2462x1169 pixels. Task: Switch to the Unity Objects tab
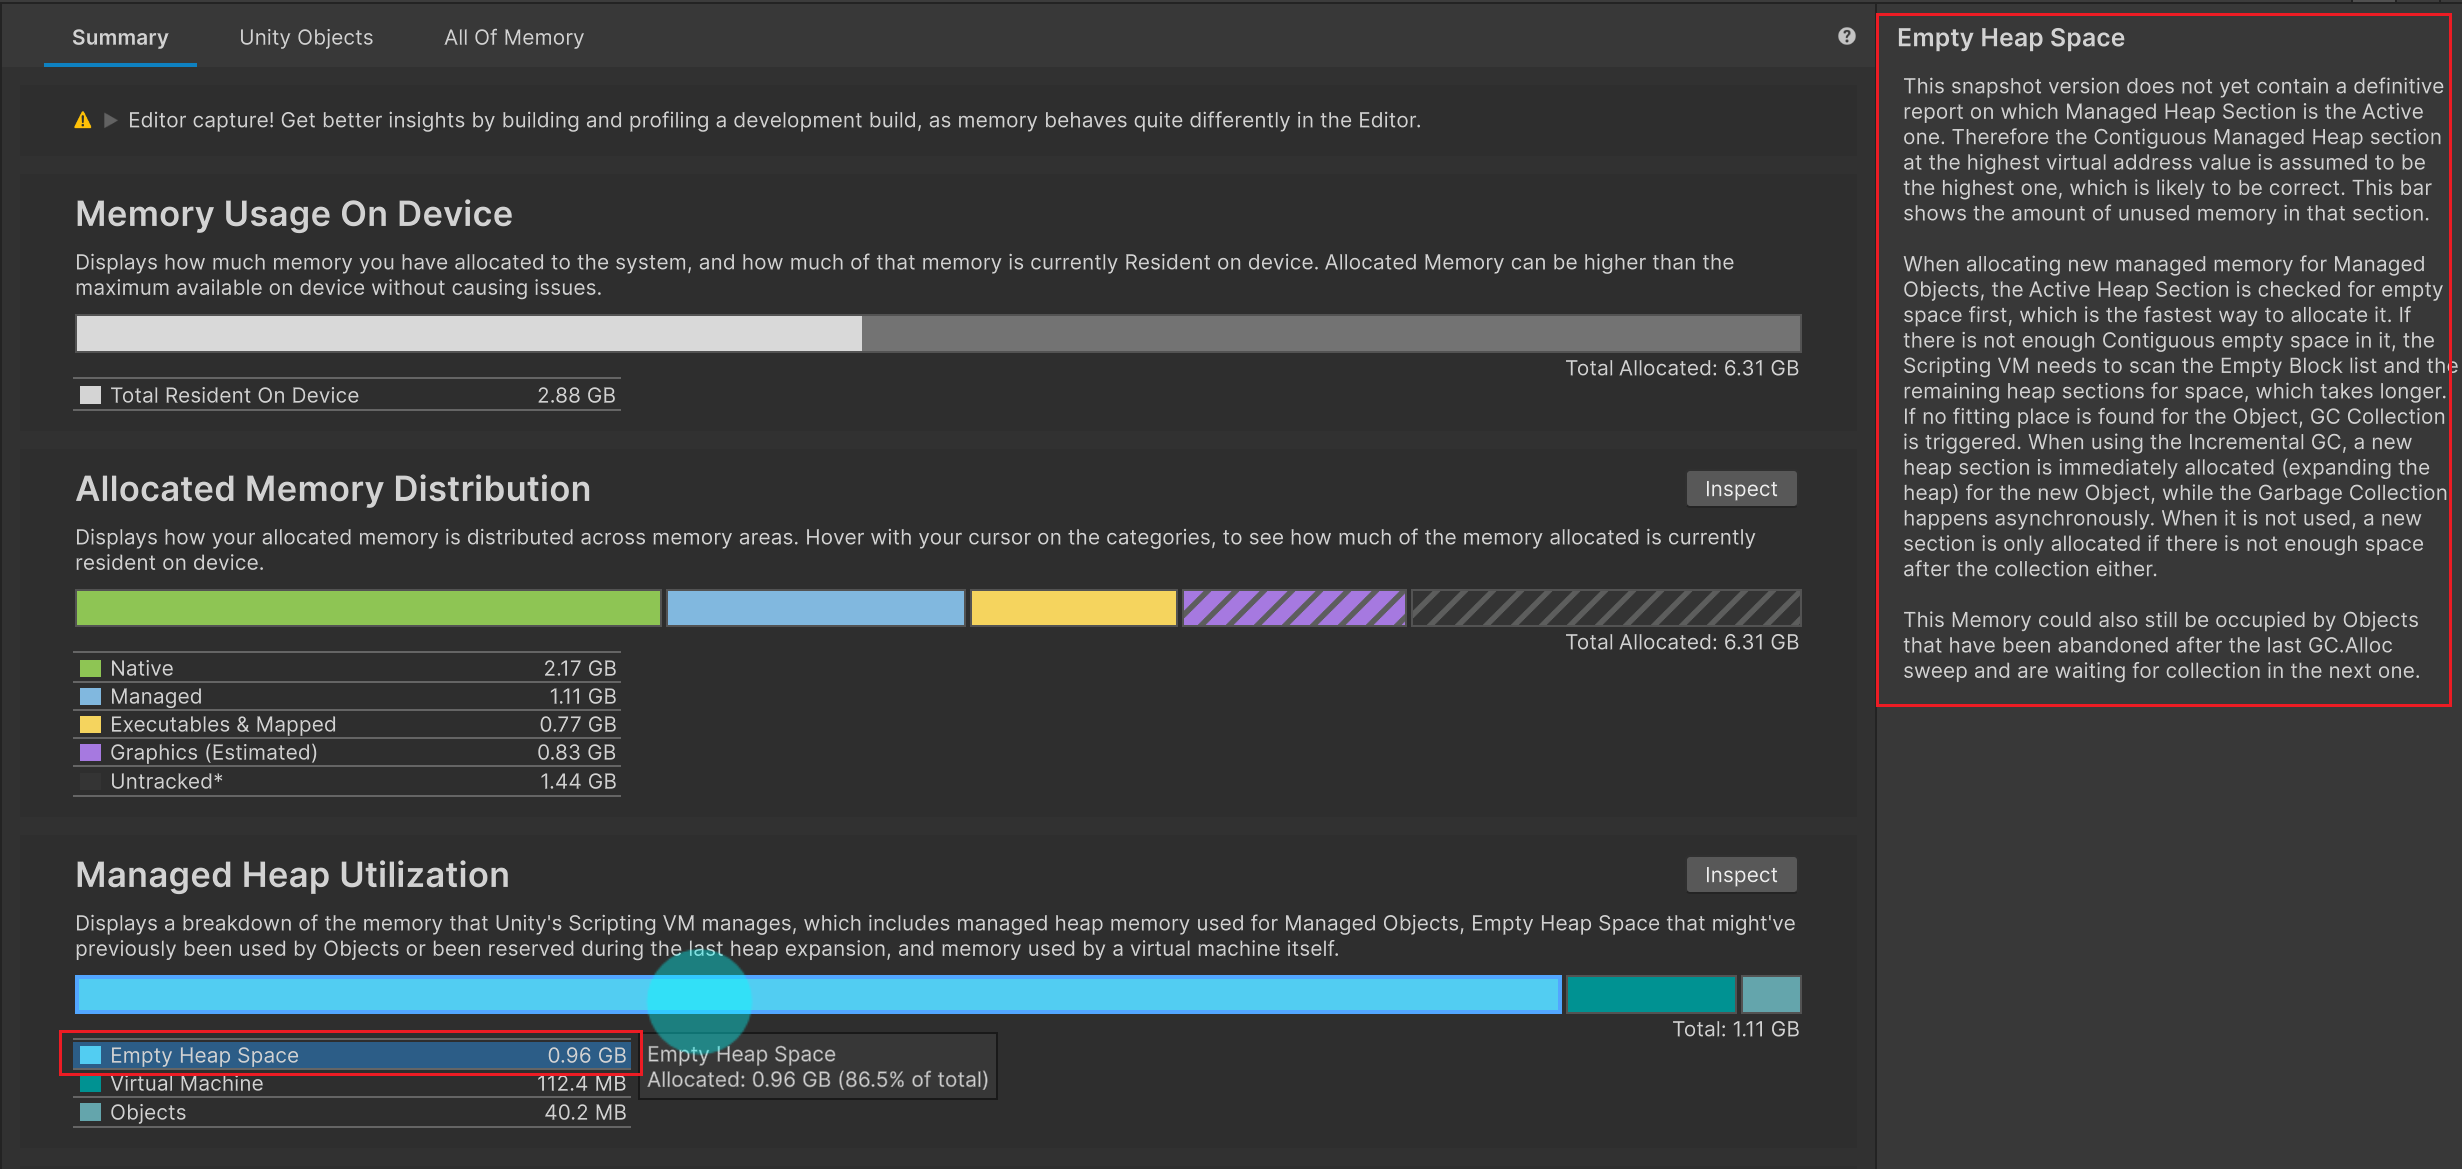point(306,38)
